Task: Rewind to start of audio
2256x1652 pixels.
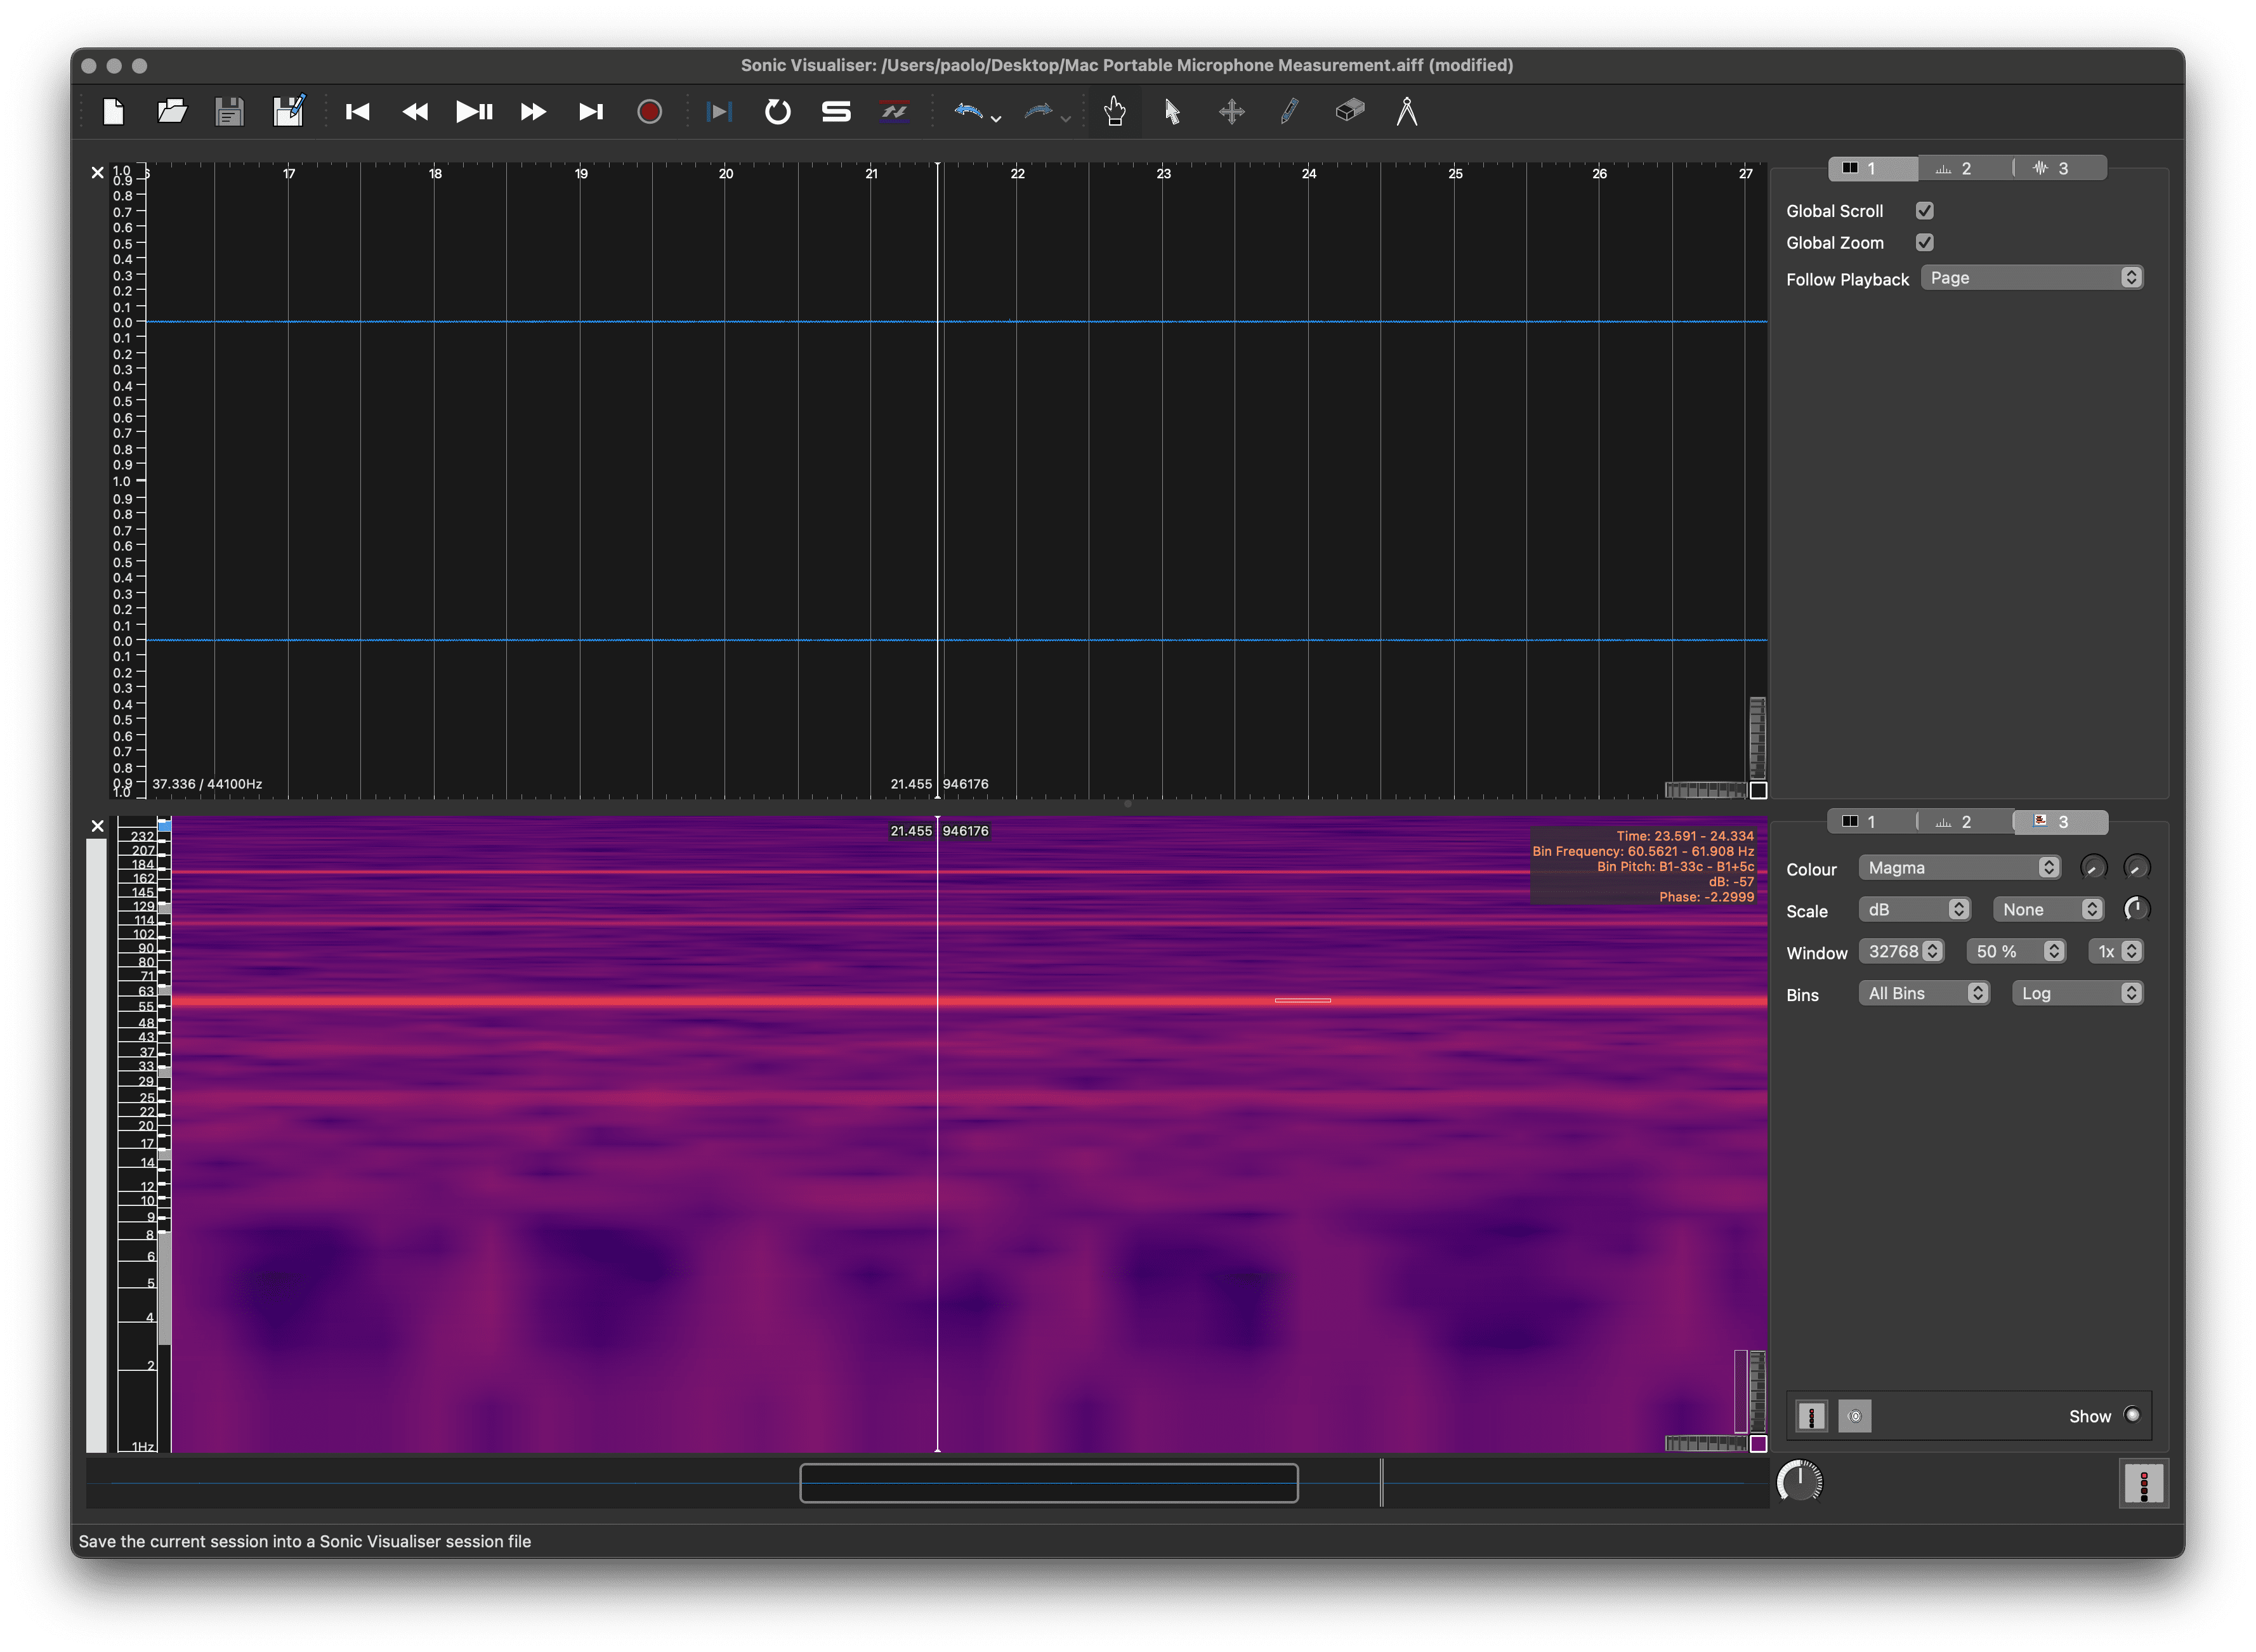Action: [x=357, y=111]
